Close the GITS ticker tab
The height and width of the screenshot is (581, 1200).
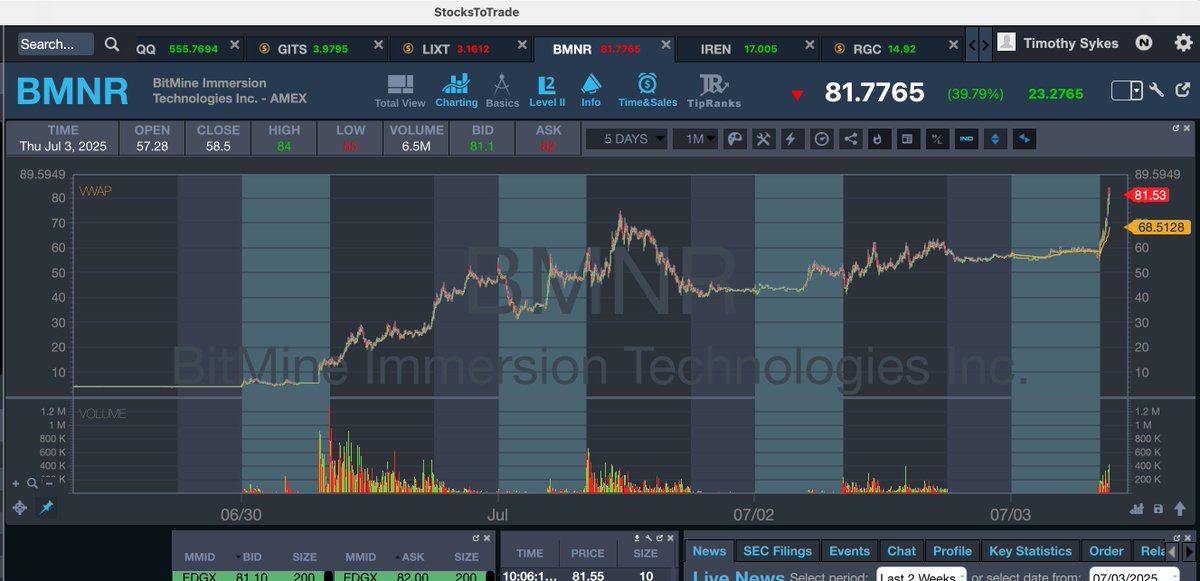(x=378, y=46)
